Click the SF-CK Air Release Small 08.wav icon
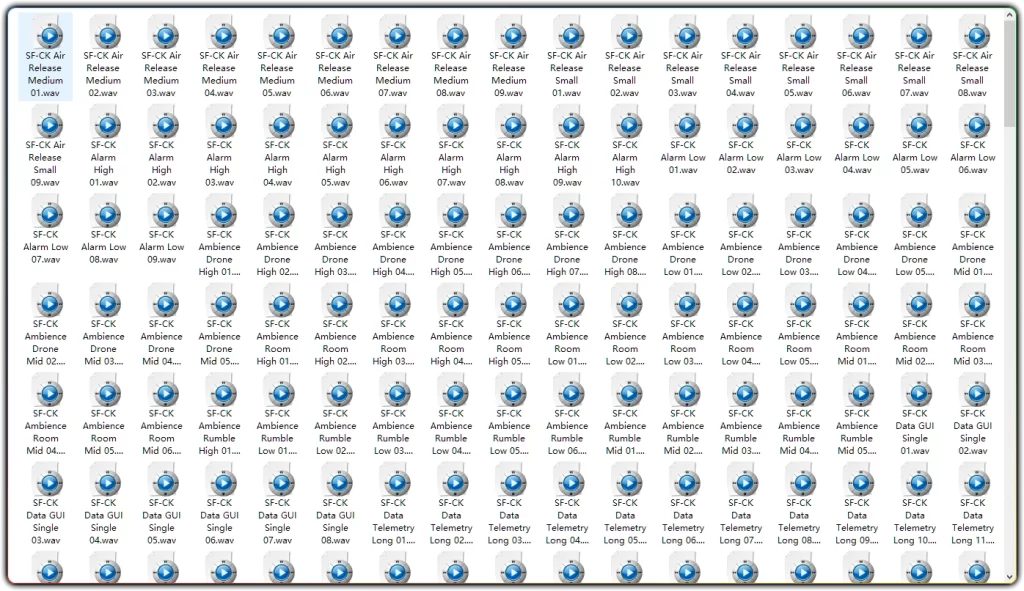This screenshot has width=1024, height=591. [976, 34]
